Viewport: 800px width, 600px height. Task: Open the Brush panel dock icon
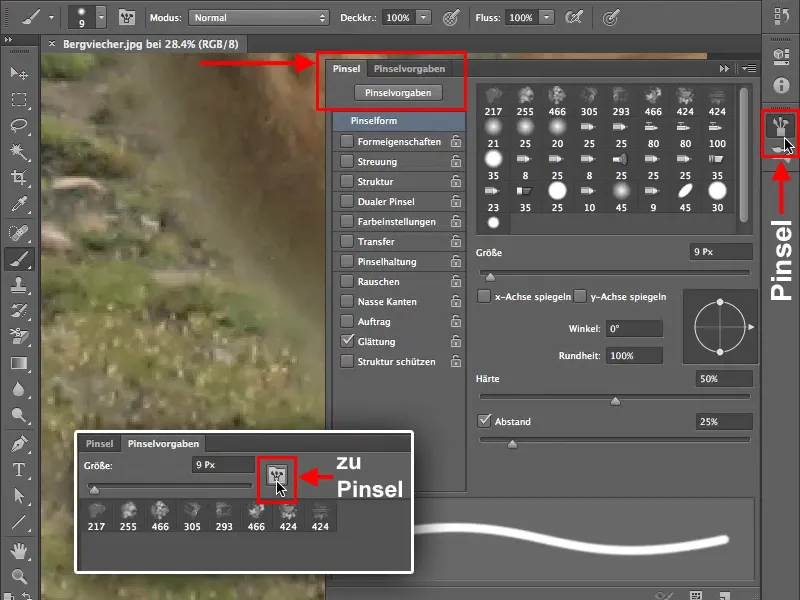[781, 126]
